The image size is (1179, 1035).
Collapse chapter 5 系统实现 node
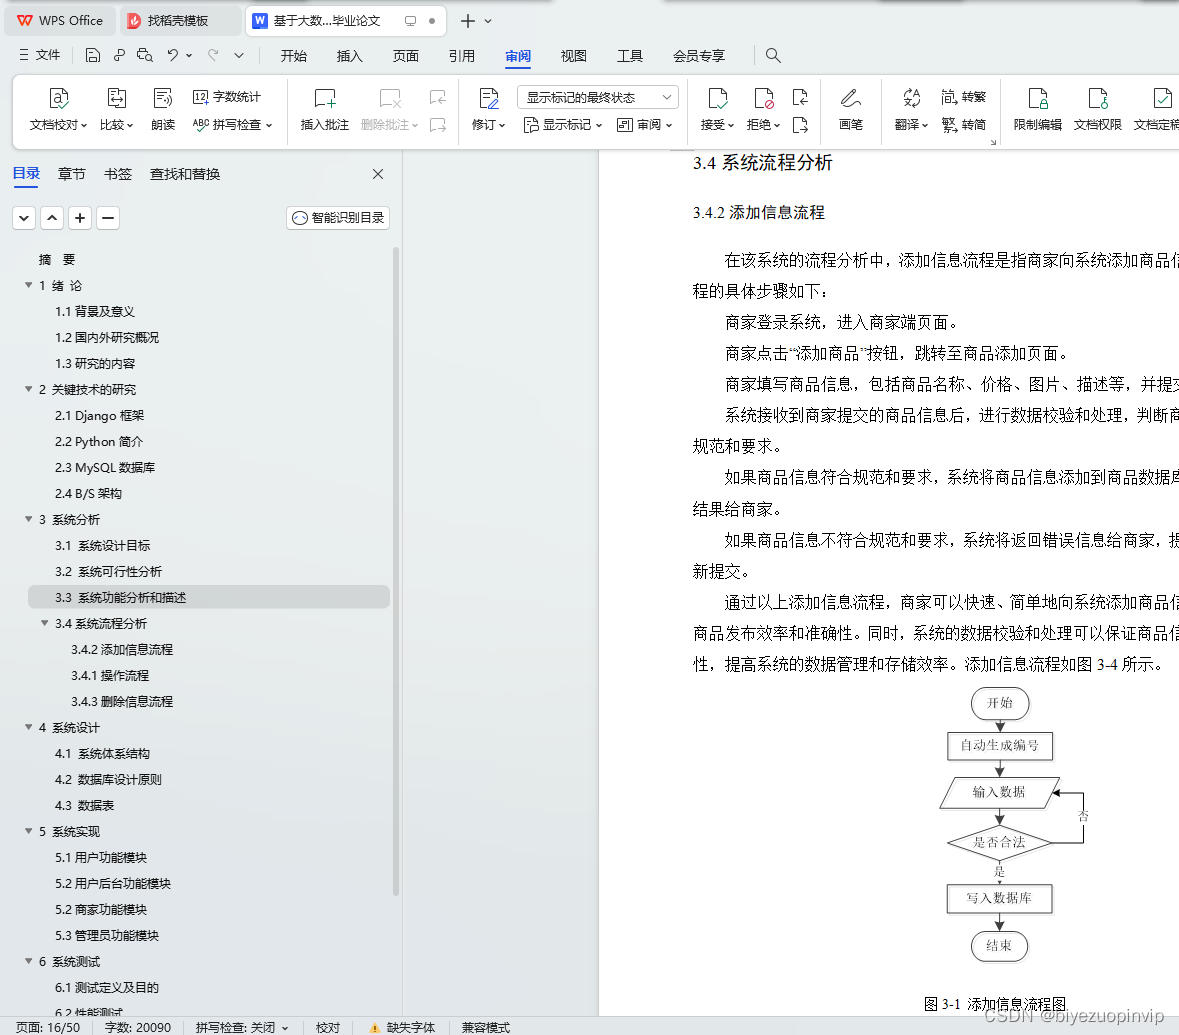pos(29,831)
